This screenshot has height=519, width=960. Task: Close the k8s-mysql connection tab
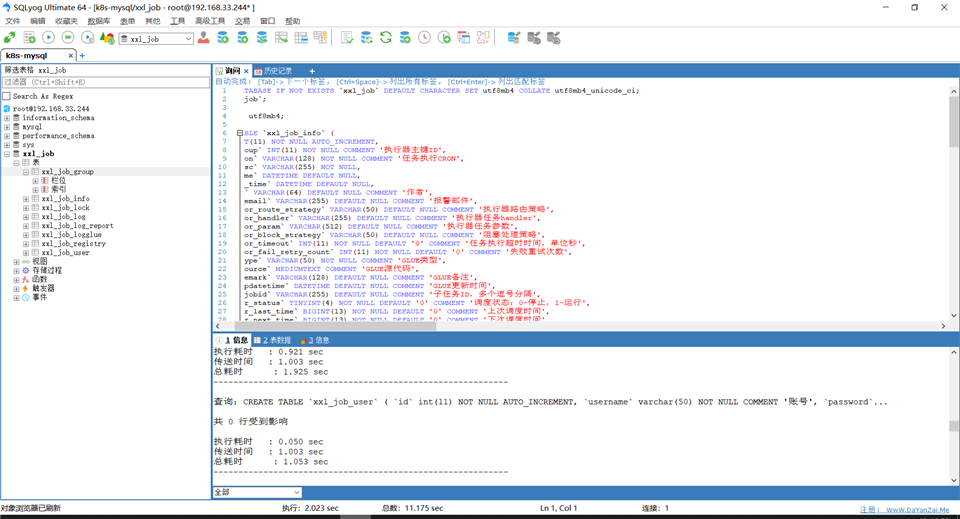click(x=70, y=56)
